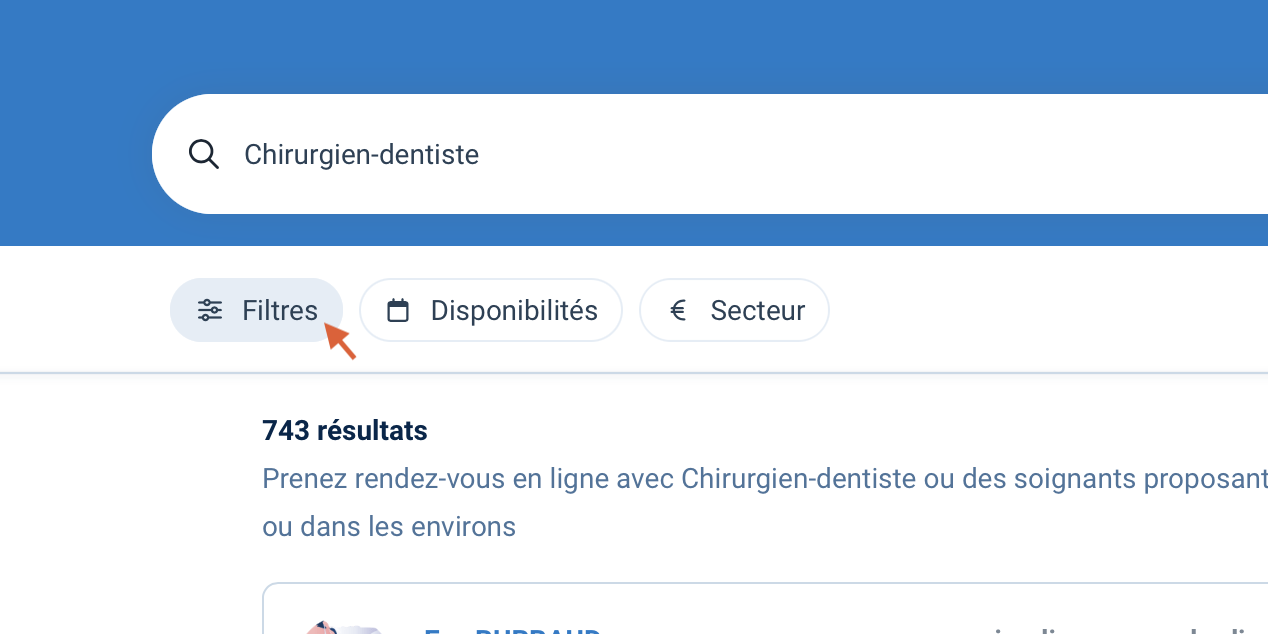1268x634 pixels.
Task: Click the 743 résultats heading
Action: coord(345,431)
